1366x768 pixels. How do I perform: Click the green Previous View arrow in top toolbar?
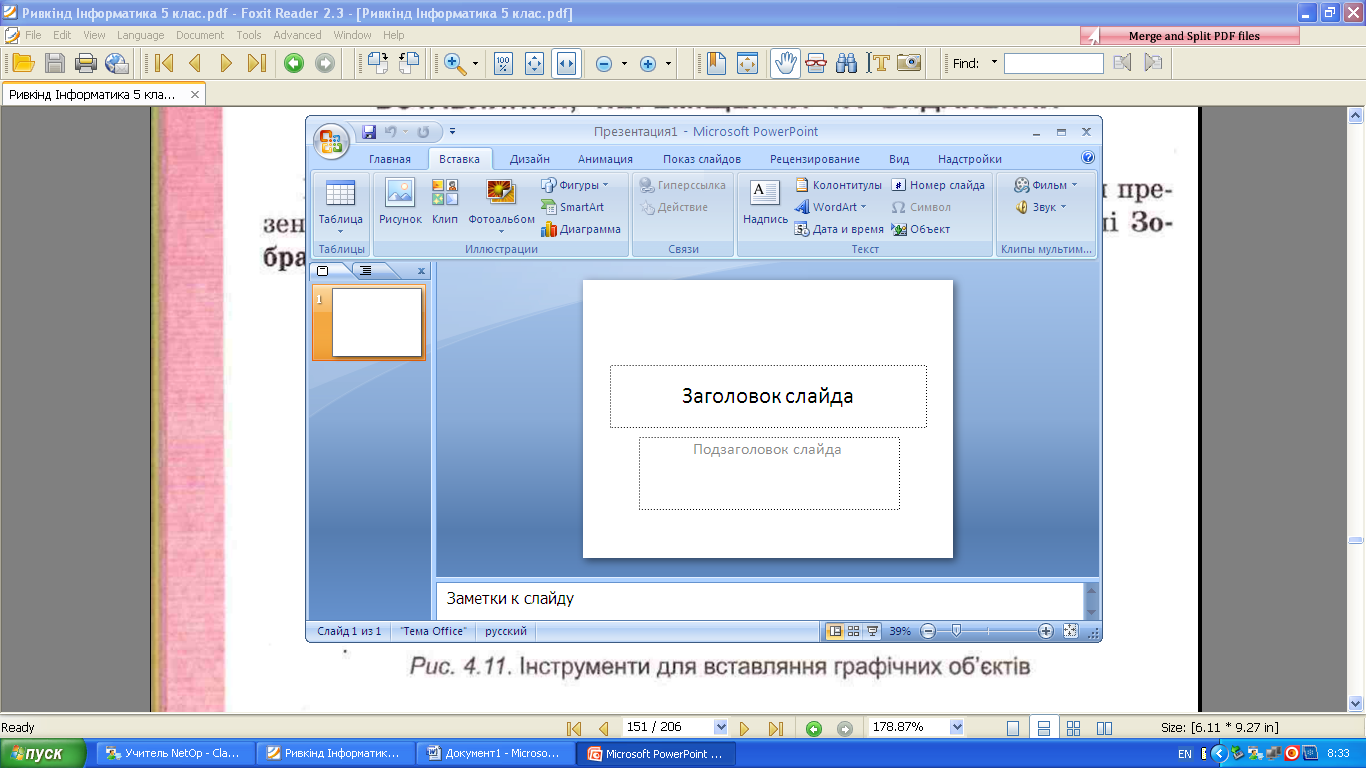[293, 63]
